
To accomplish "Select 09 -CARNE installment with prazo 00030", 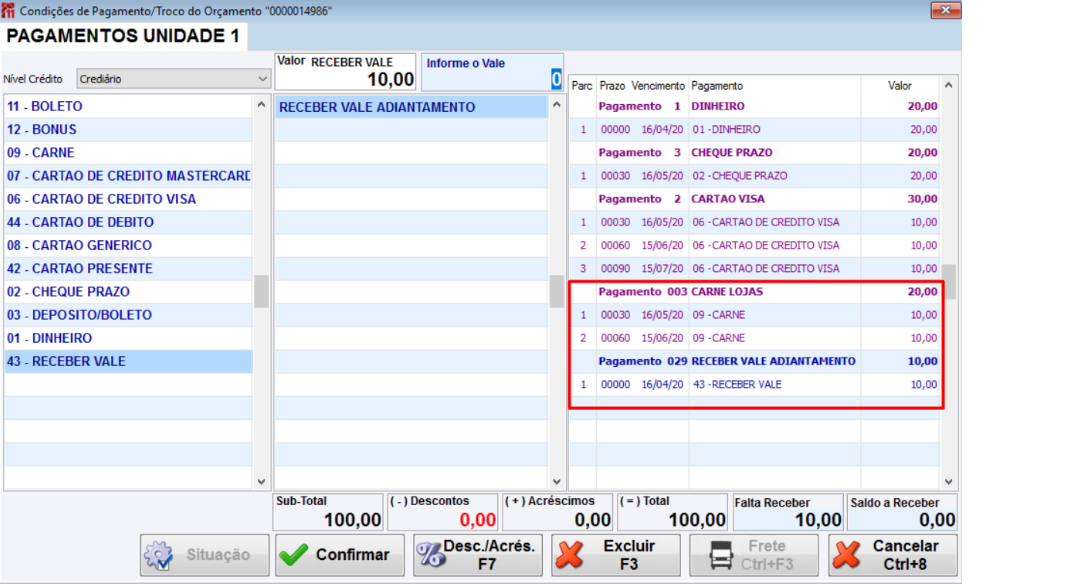I will pos(754,315).
